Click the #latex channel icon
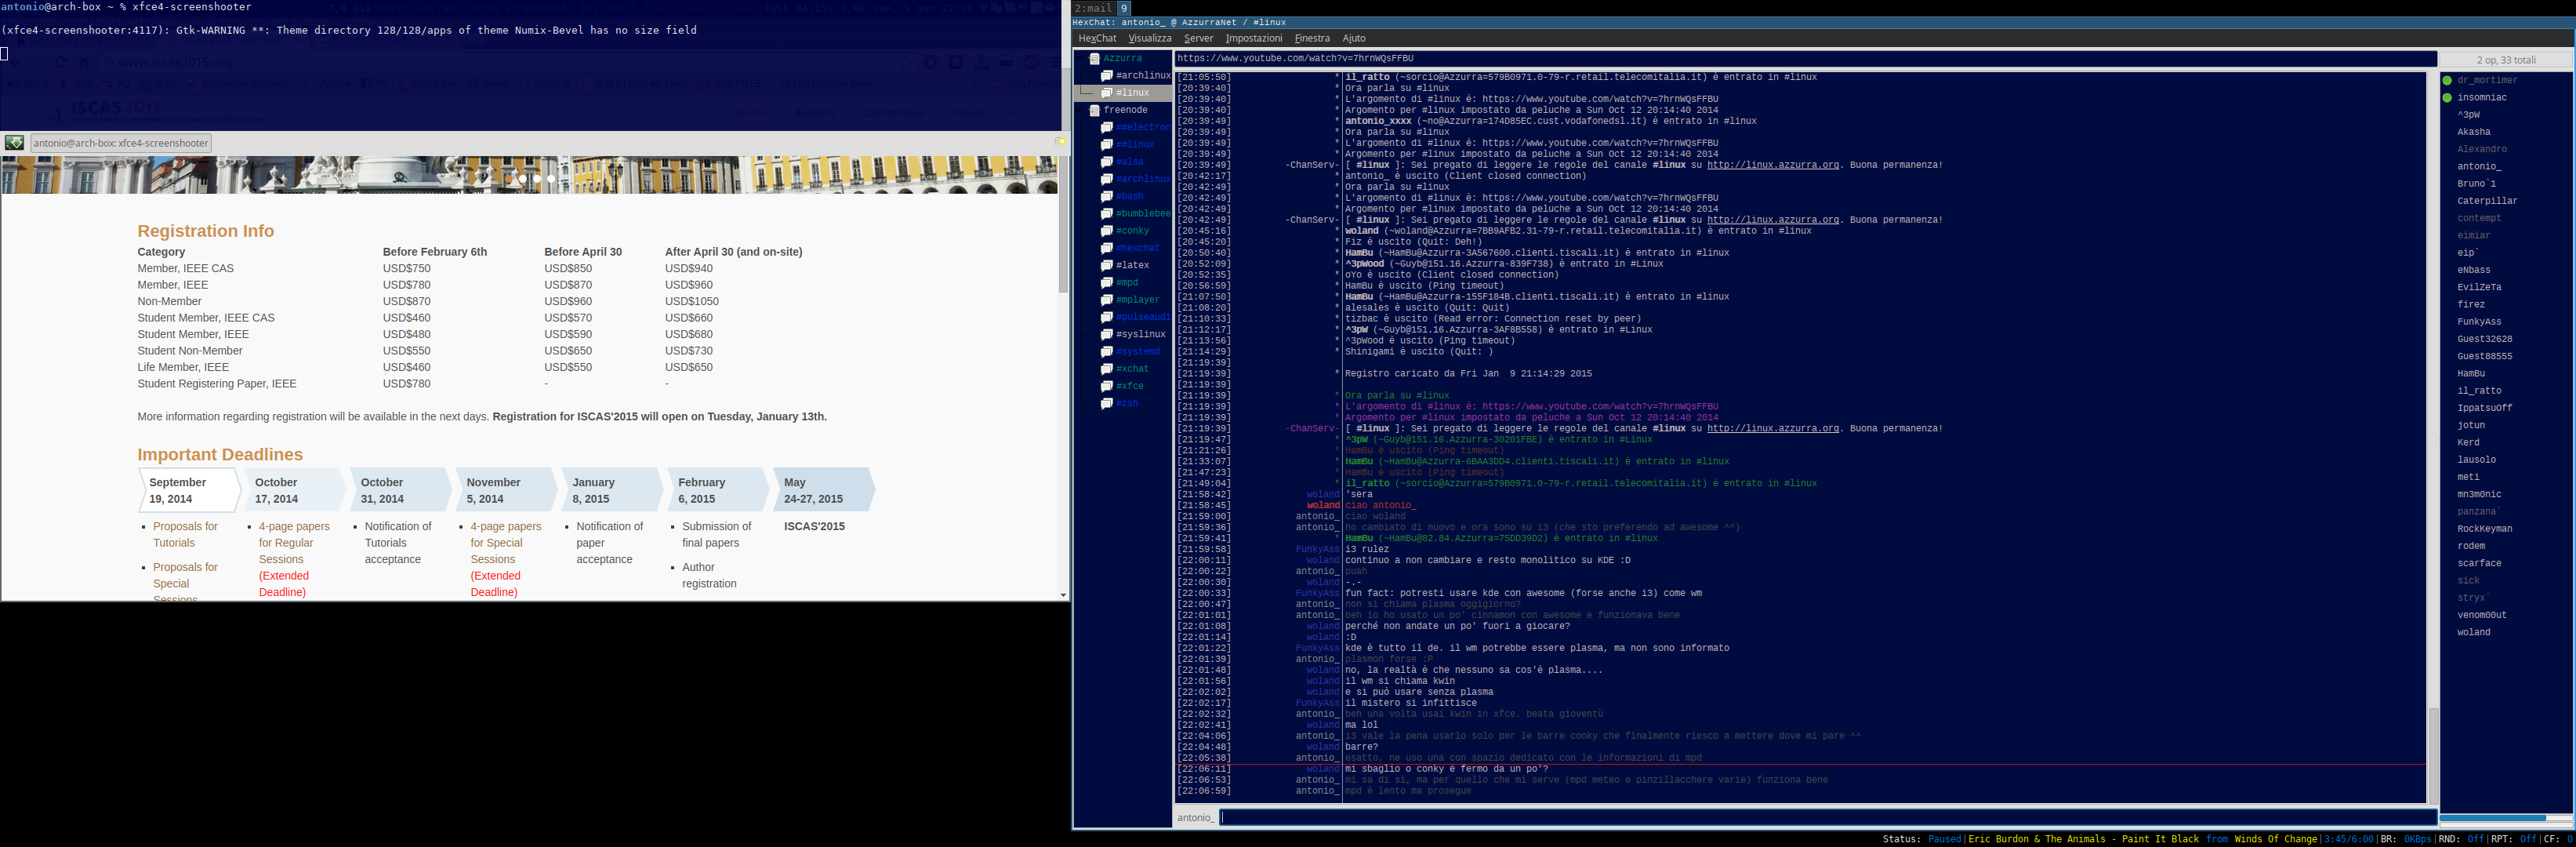Screen dimensions: 2576x847 coord(1107,266)
